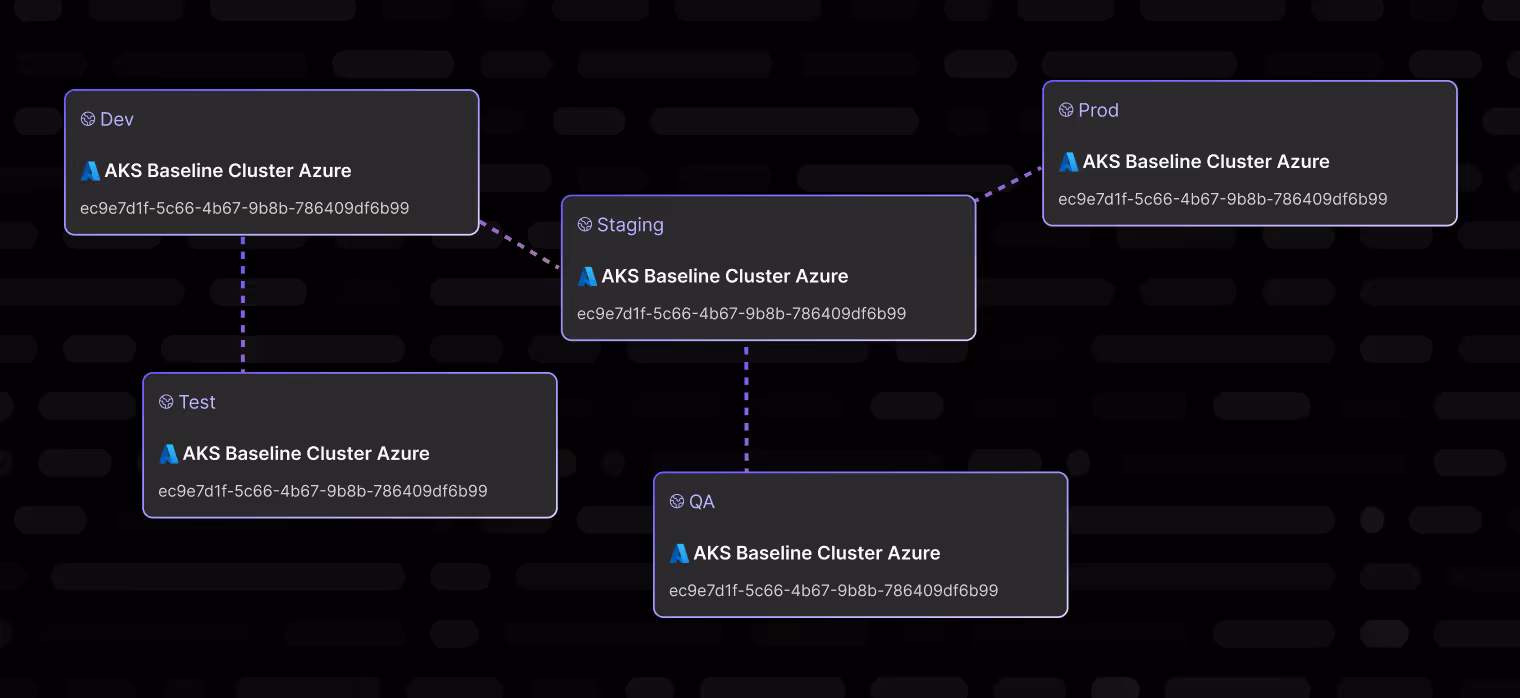The image size is (1520, 698).
Task: Click the ID ec9e7d1f text in QA card
Action: click(834, 590)
